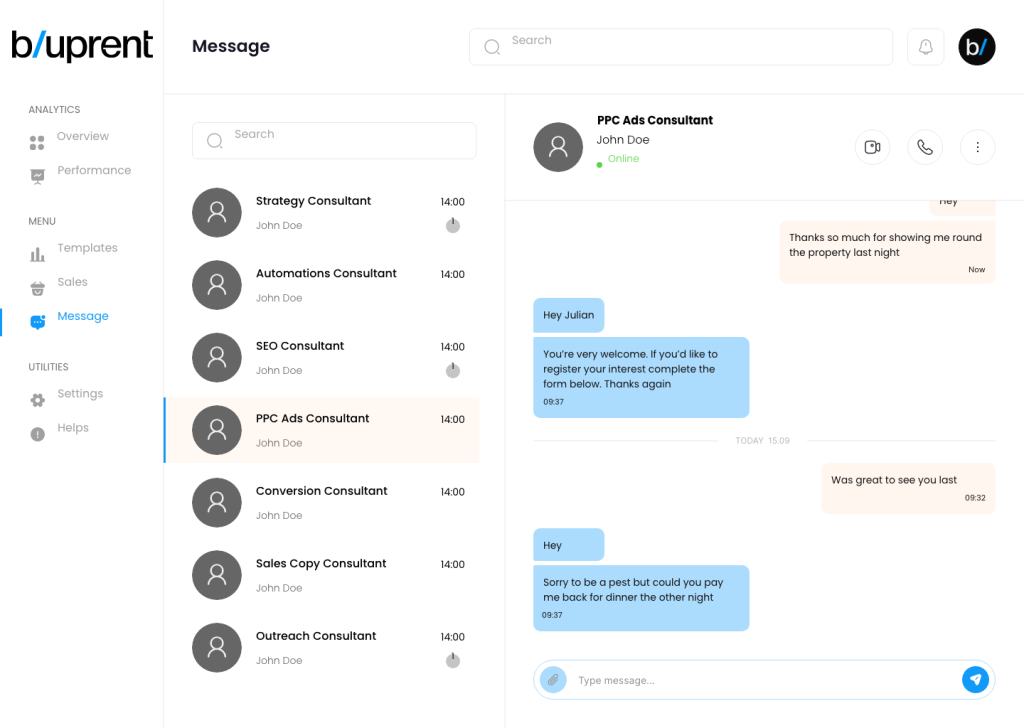The image size is (1024, 728).
Task: Click the b/uprent logo
Action: click(x=82, y=46)
